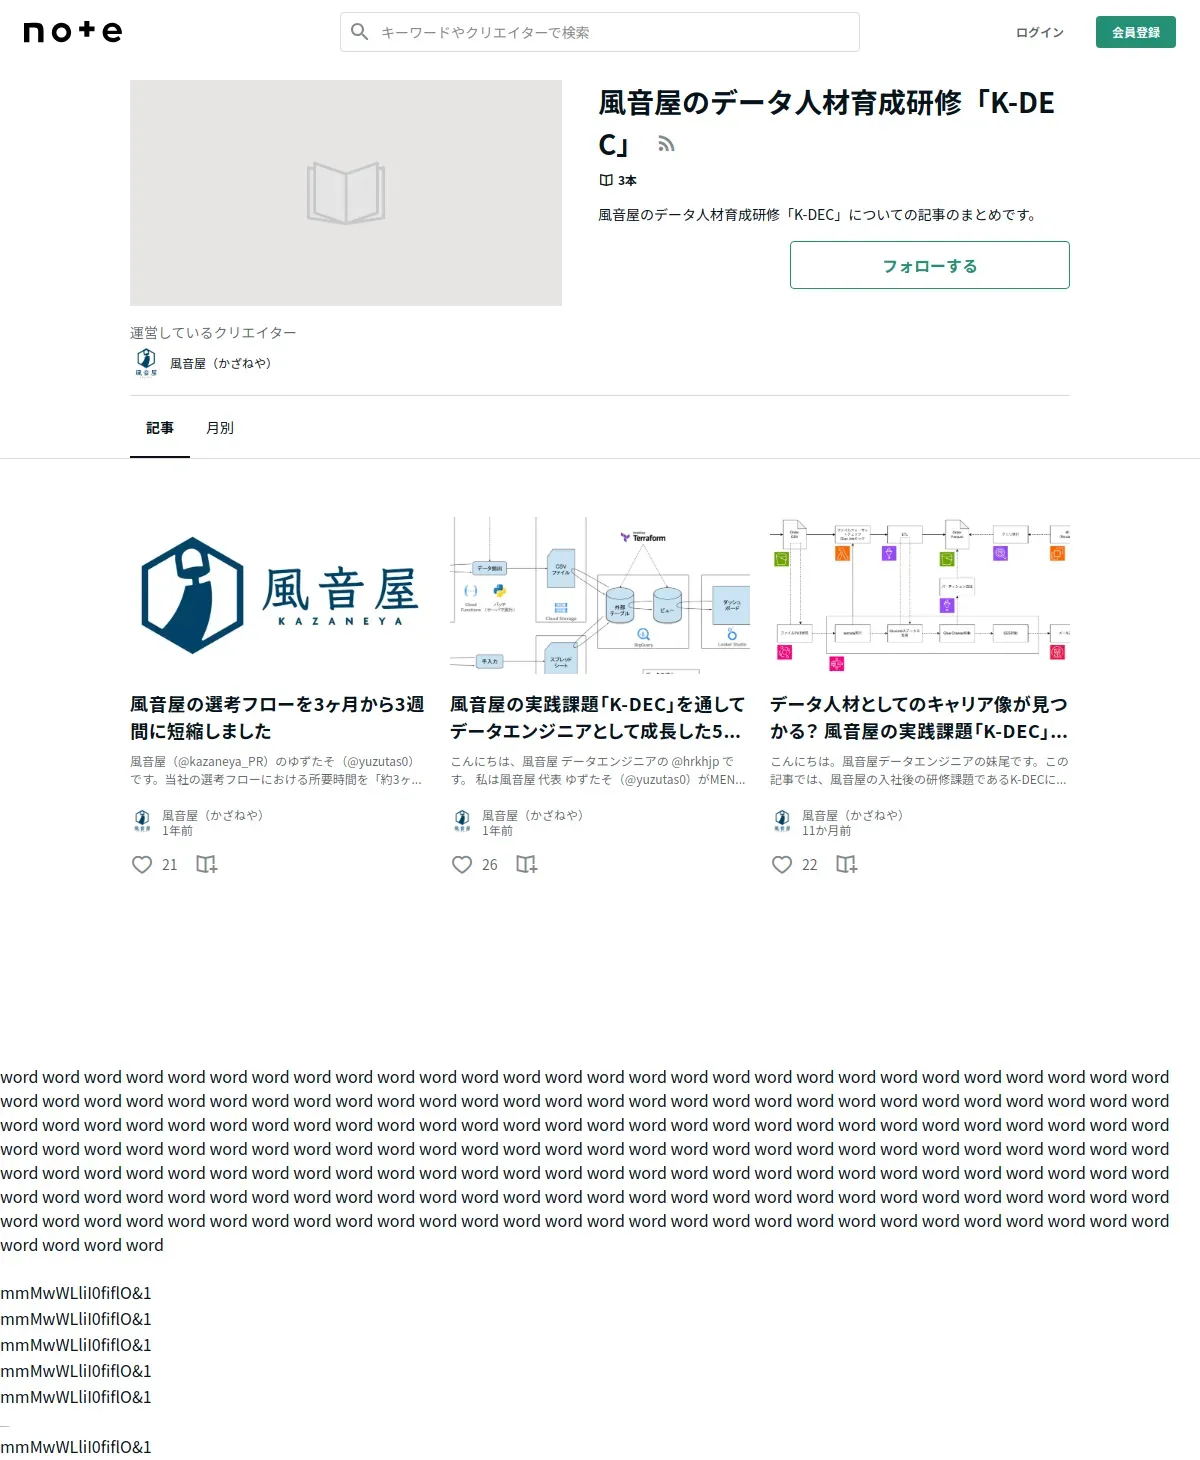Image resolution: width=1200 pixels, height=1460 pixels.
Task: Click the book icon next to 3本
Action: [605, 181]
